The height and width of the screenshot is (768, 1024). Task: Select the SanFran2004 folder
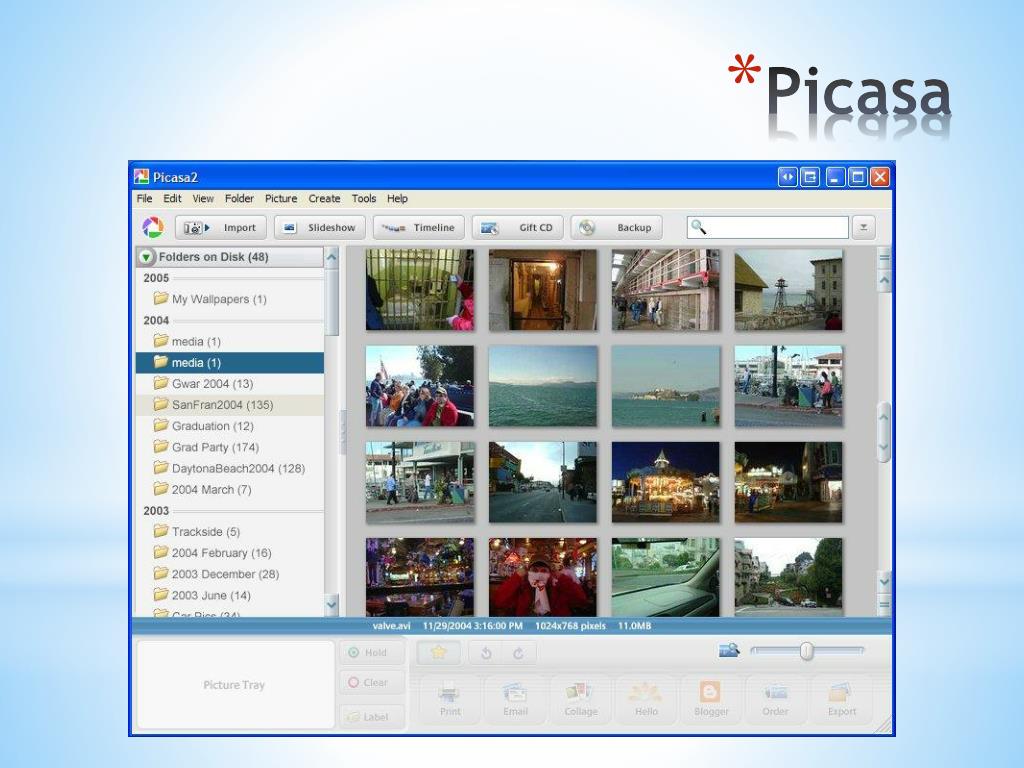coord(229,405)
